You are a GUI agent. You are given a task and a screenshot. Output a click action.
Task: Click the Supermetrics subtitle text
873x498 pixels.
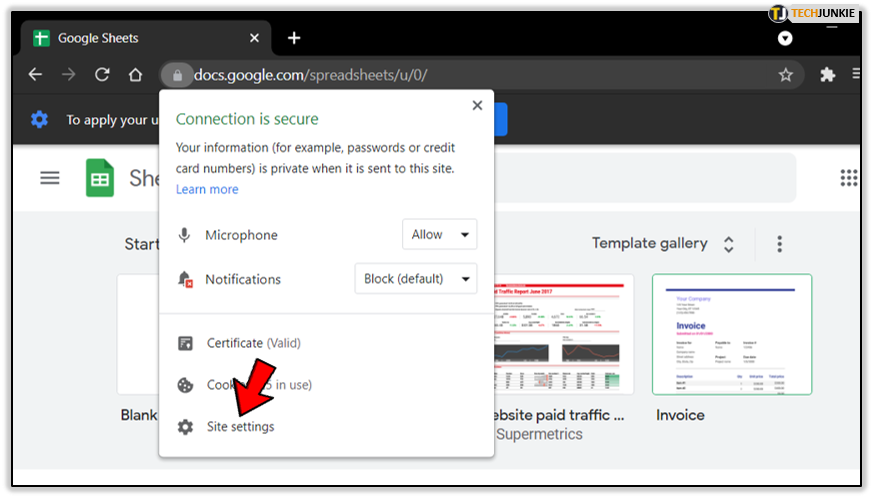pos(539,434)
